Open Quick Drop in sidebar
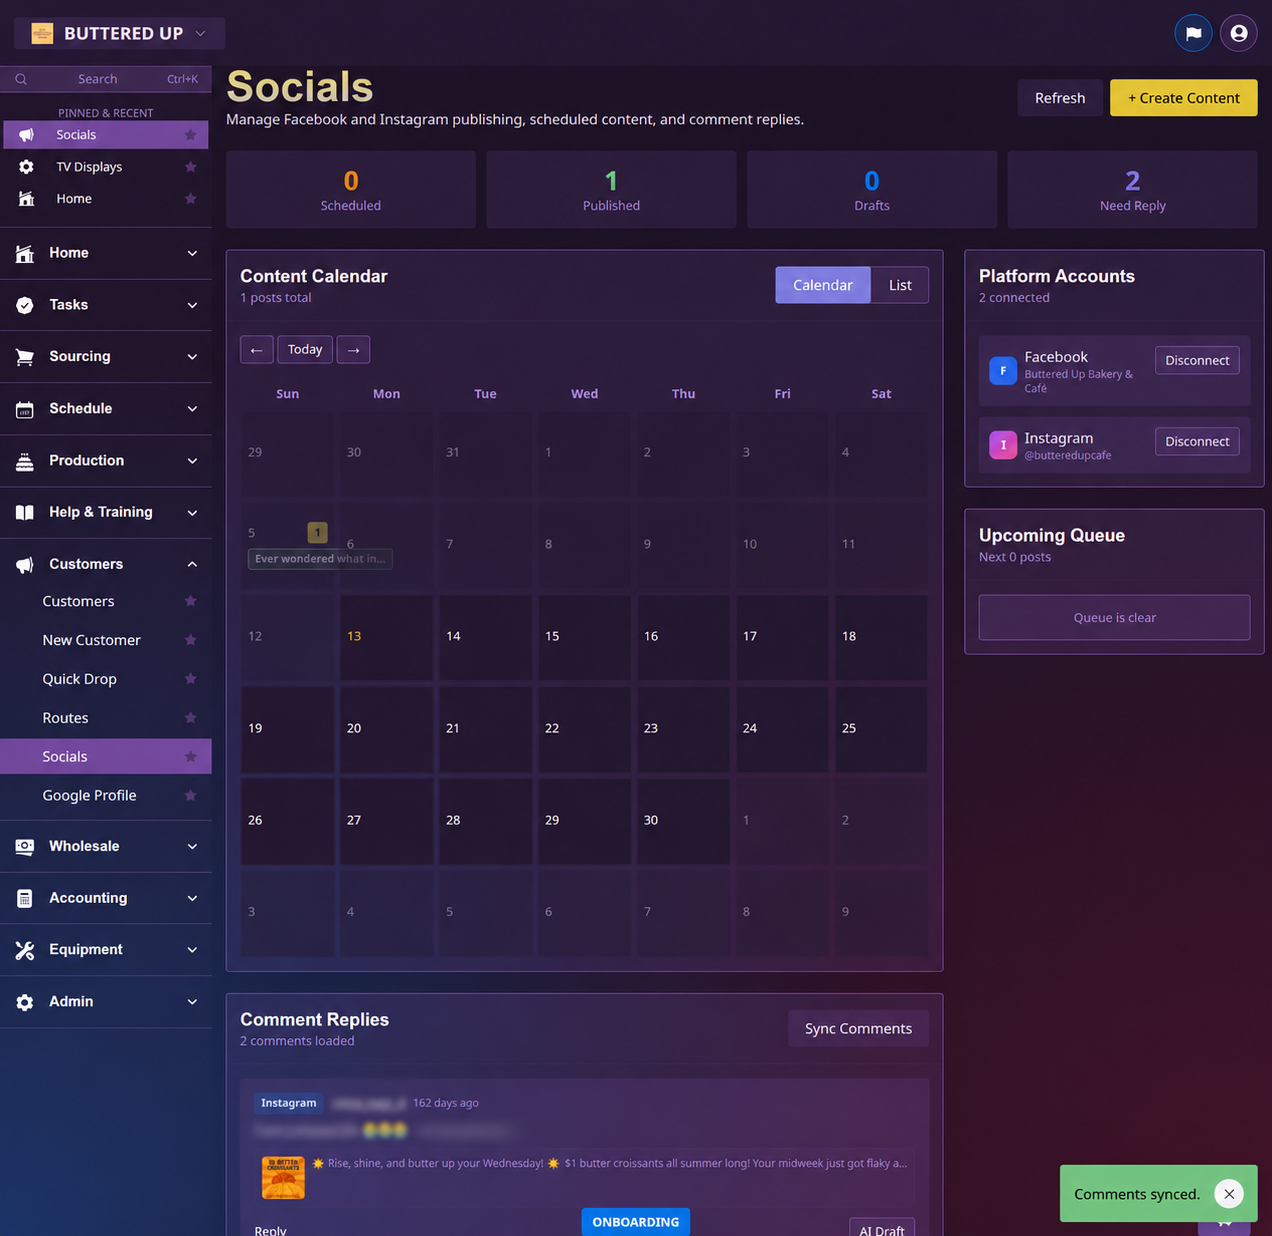Screen dimensions: 1272x1236 tap(80, 679)
